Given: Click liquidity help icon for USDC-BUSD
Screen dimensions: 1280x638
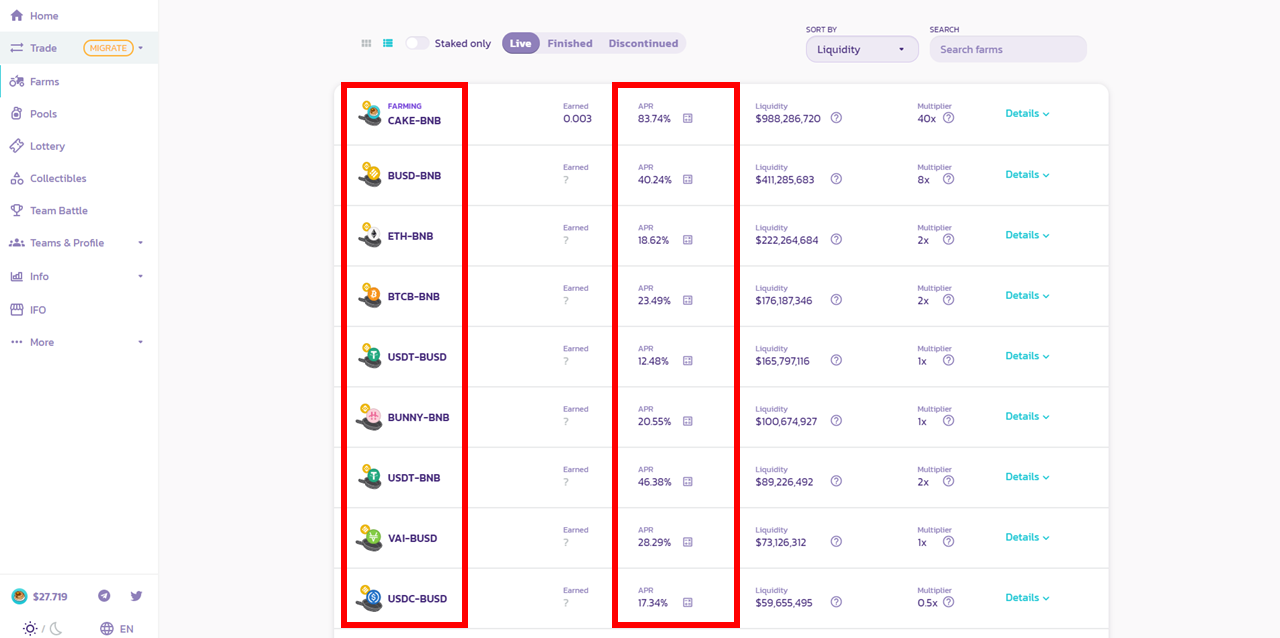Looking at the screenshot, I should pos(836,602).
